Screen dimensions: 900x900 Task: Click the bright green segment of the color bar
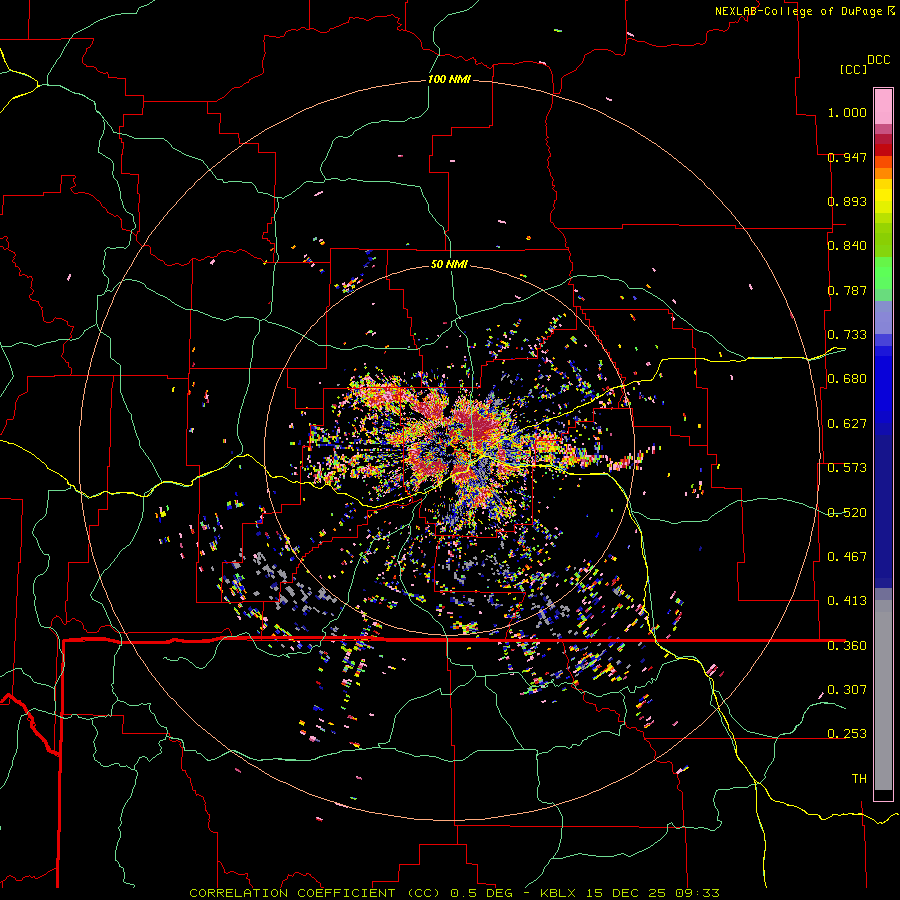point(883,273)
